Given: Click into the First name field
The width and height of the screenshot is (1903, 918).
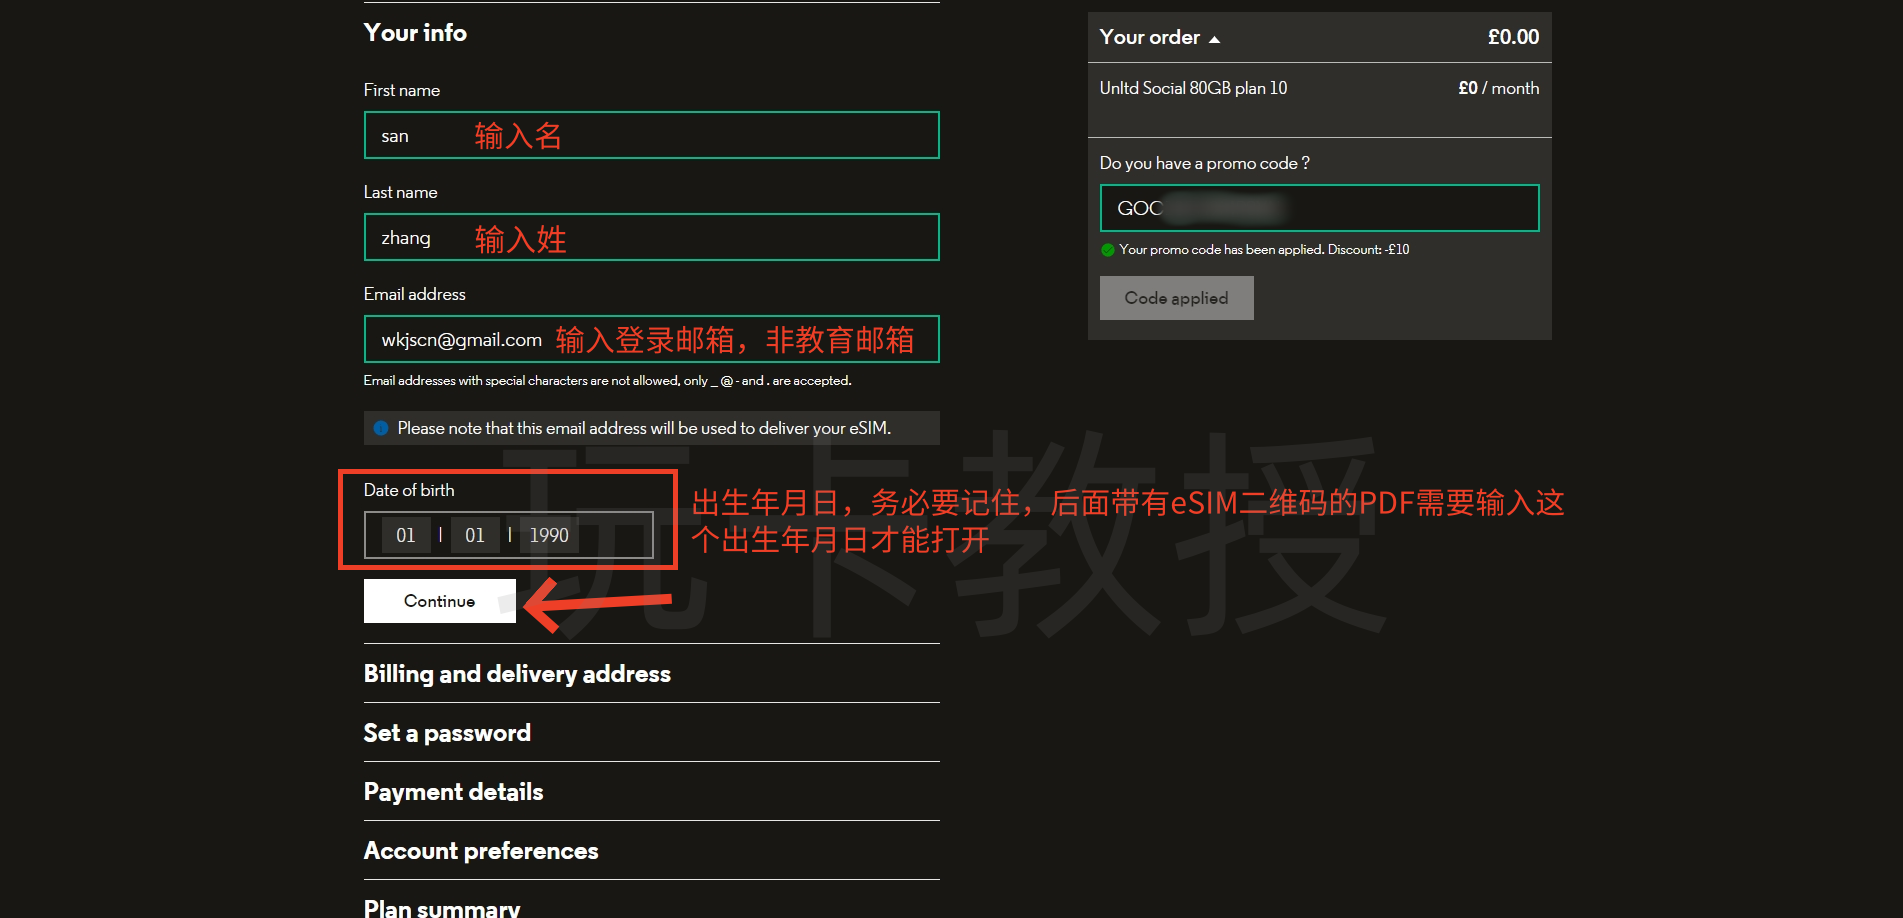Looking at the screenshot, I should (650, 136).
